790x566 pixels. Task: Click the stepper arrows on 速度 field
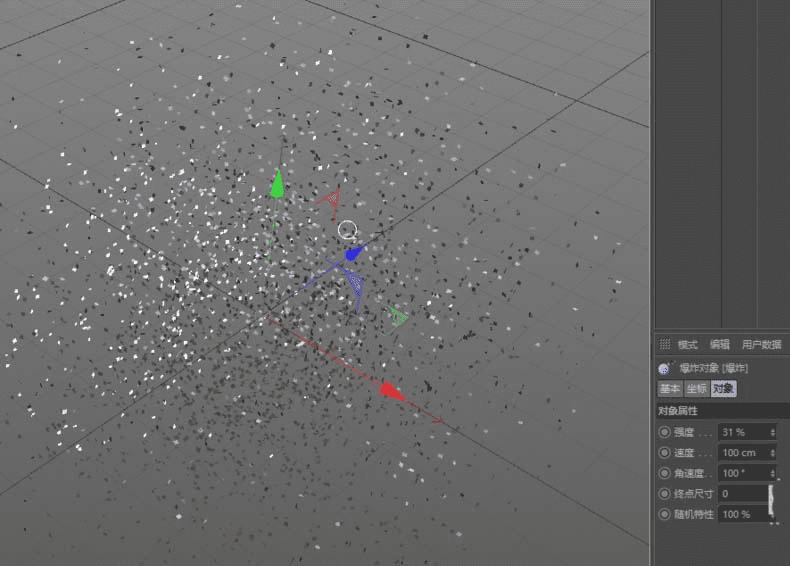pos(772,453)
